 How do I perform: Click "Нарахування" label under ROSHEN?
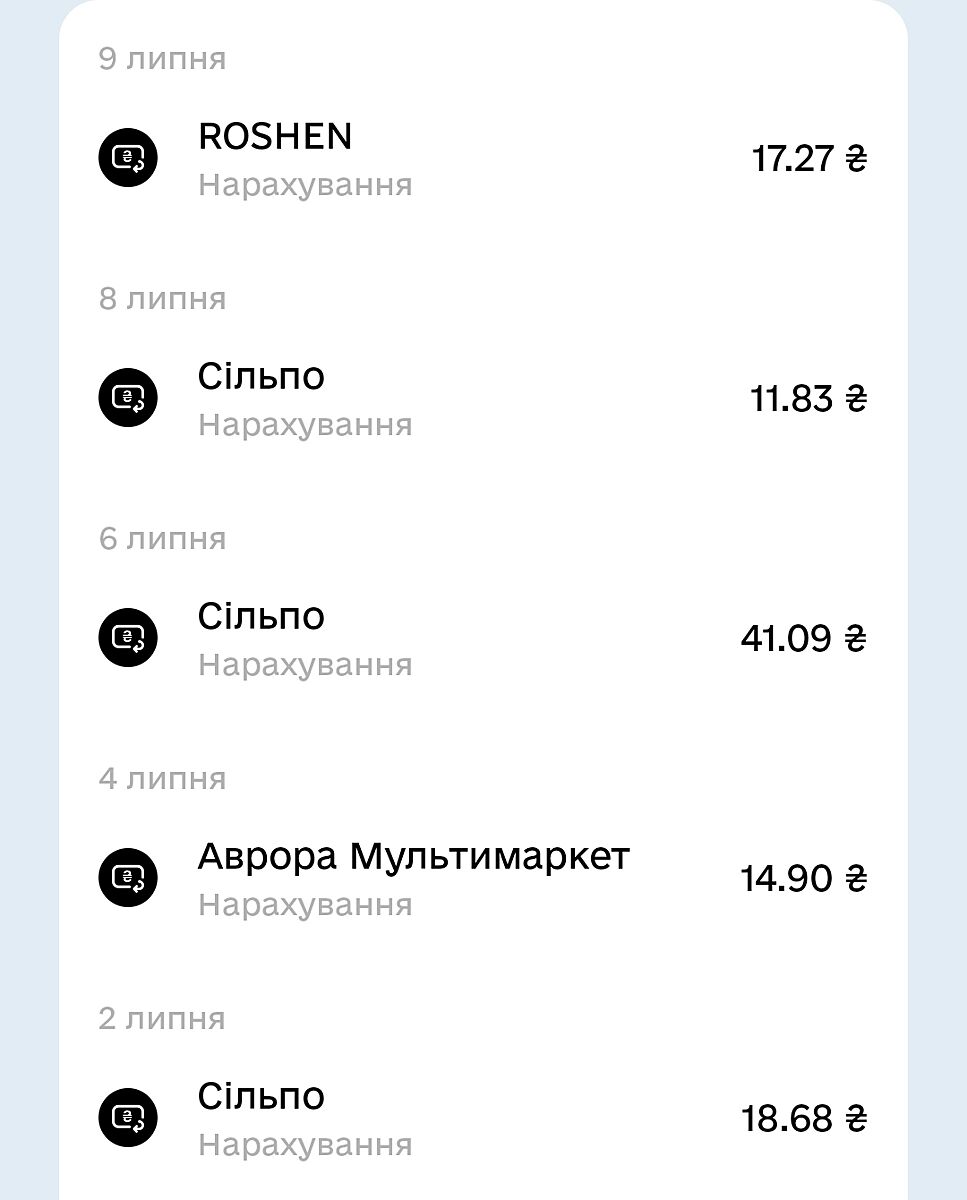point(305,185)
